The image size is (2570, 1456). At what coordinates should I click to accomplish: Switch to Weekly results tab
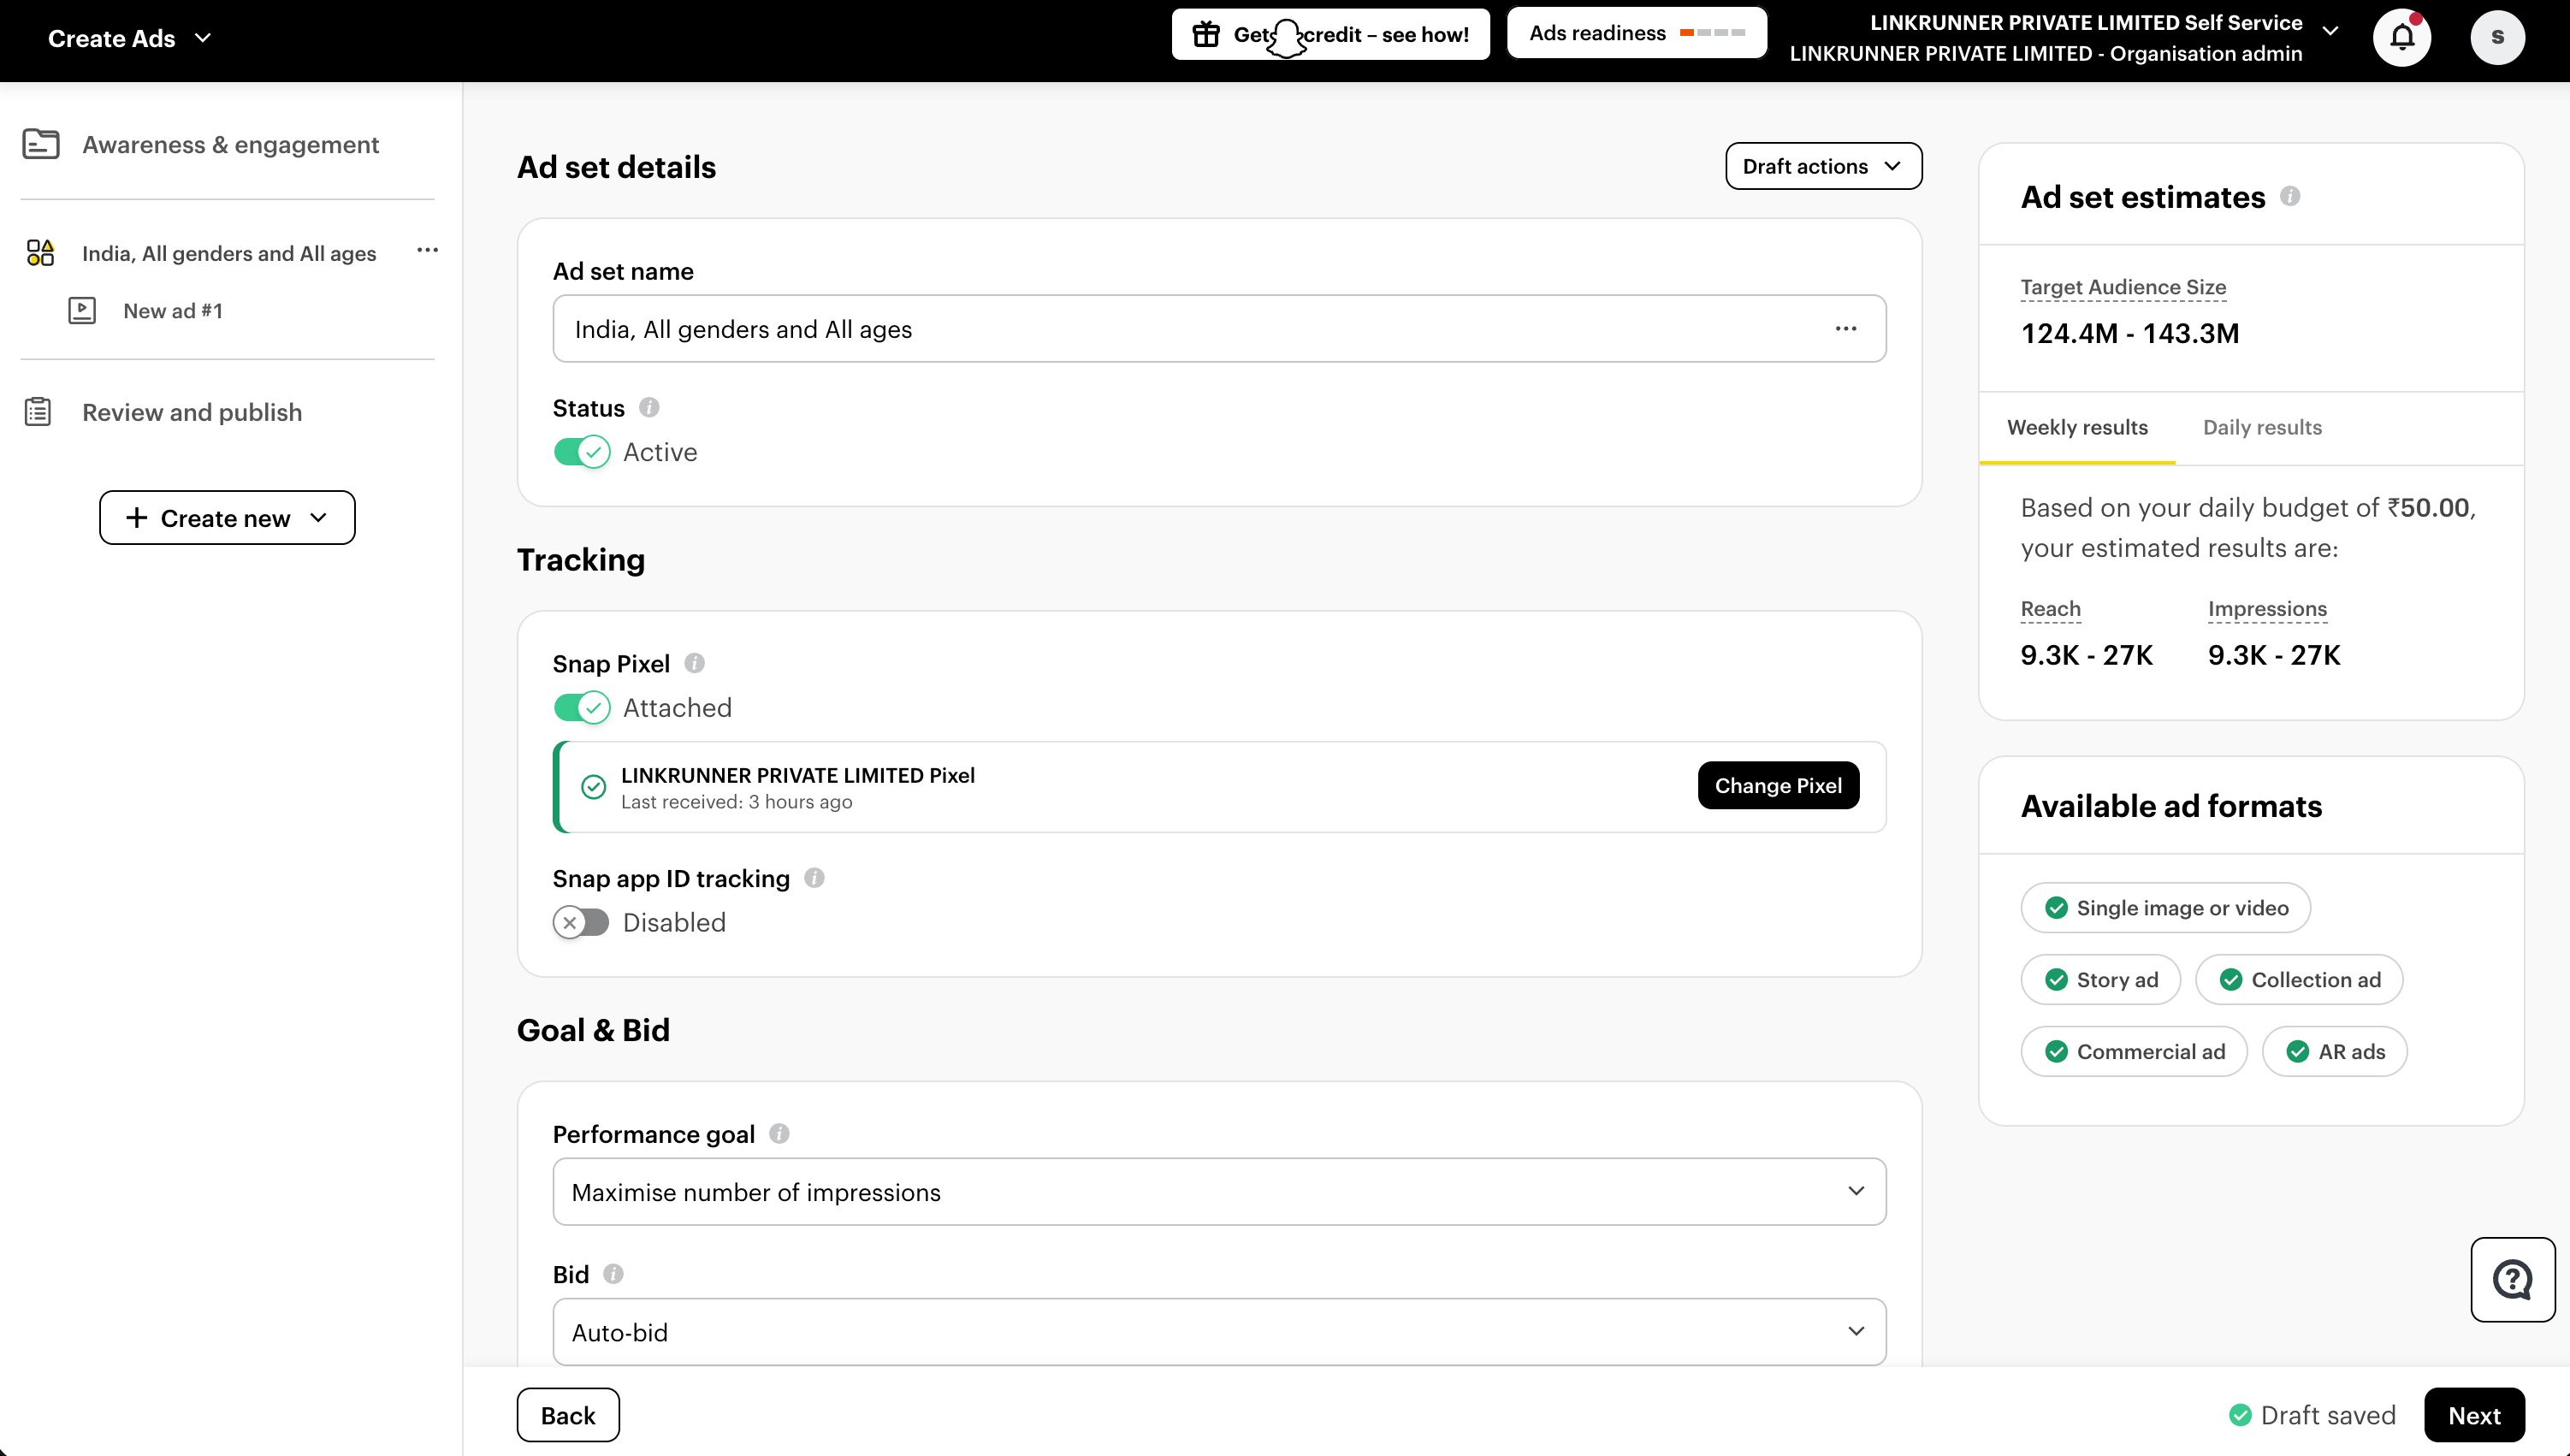click(x=2077, y=427)
